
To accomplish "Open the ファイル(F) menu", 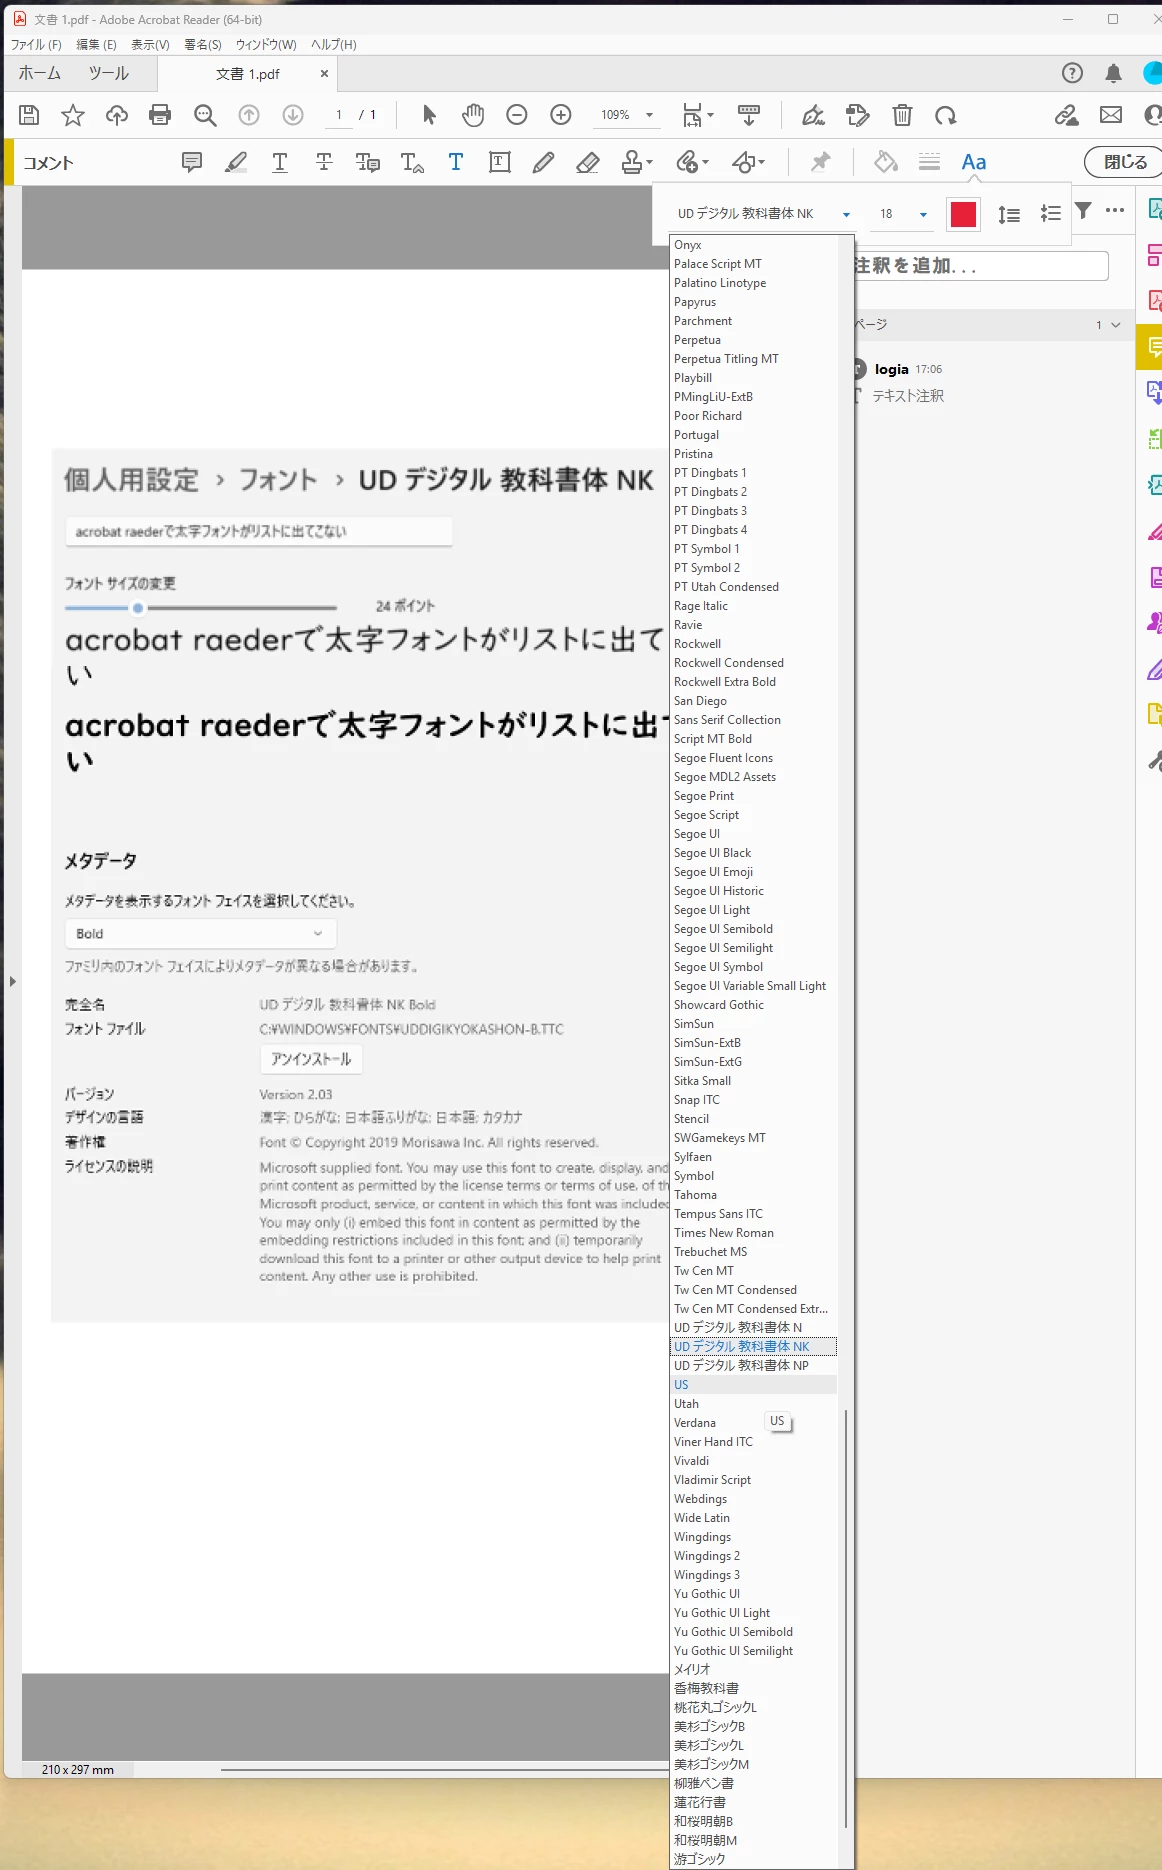I will coord(36,45).
